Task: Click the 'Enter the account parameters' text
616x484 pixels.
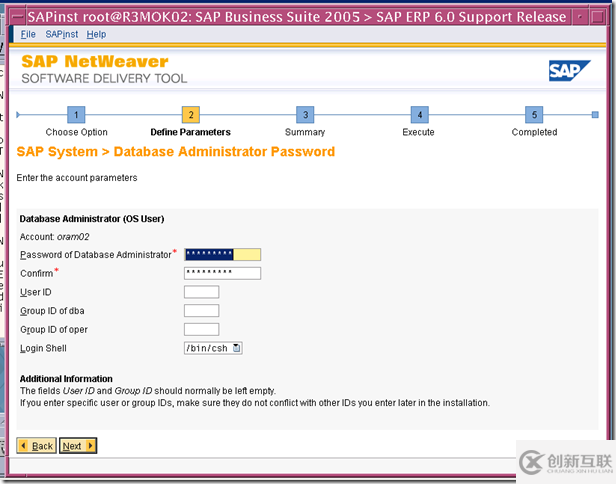Action: tap(77, 178)
